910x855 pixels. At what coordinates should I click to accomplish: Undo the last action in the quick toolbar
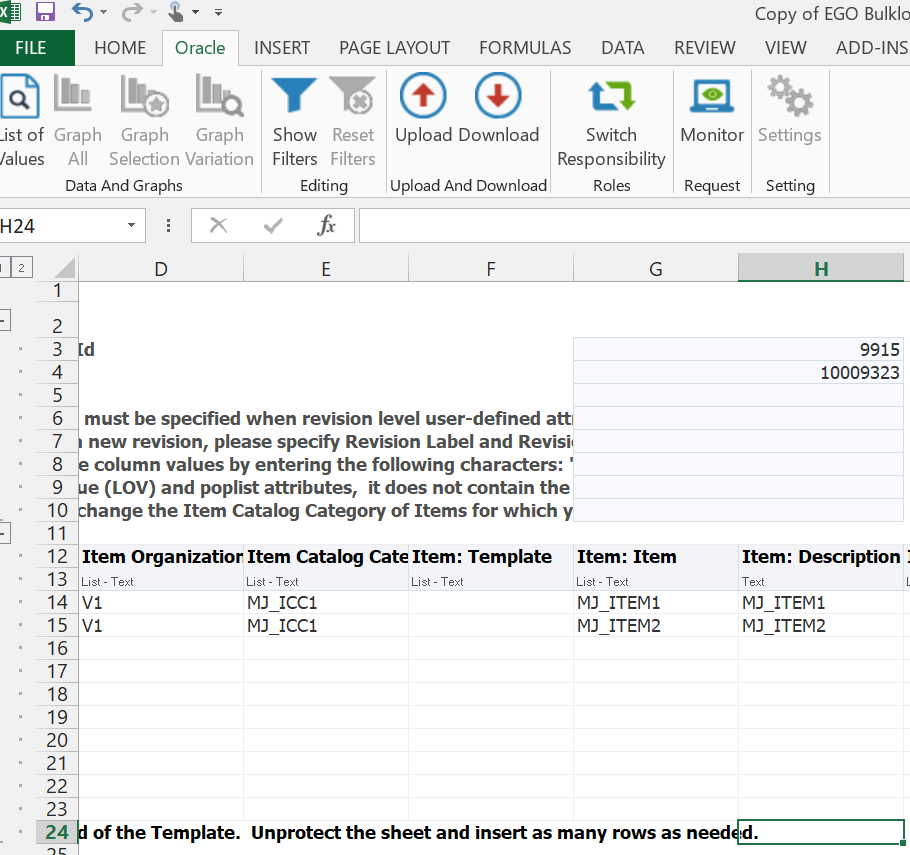(82, 13)
